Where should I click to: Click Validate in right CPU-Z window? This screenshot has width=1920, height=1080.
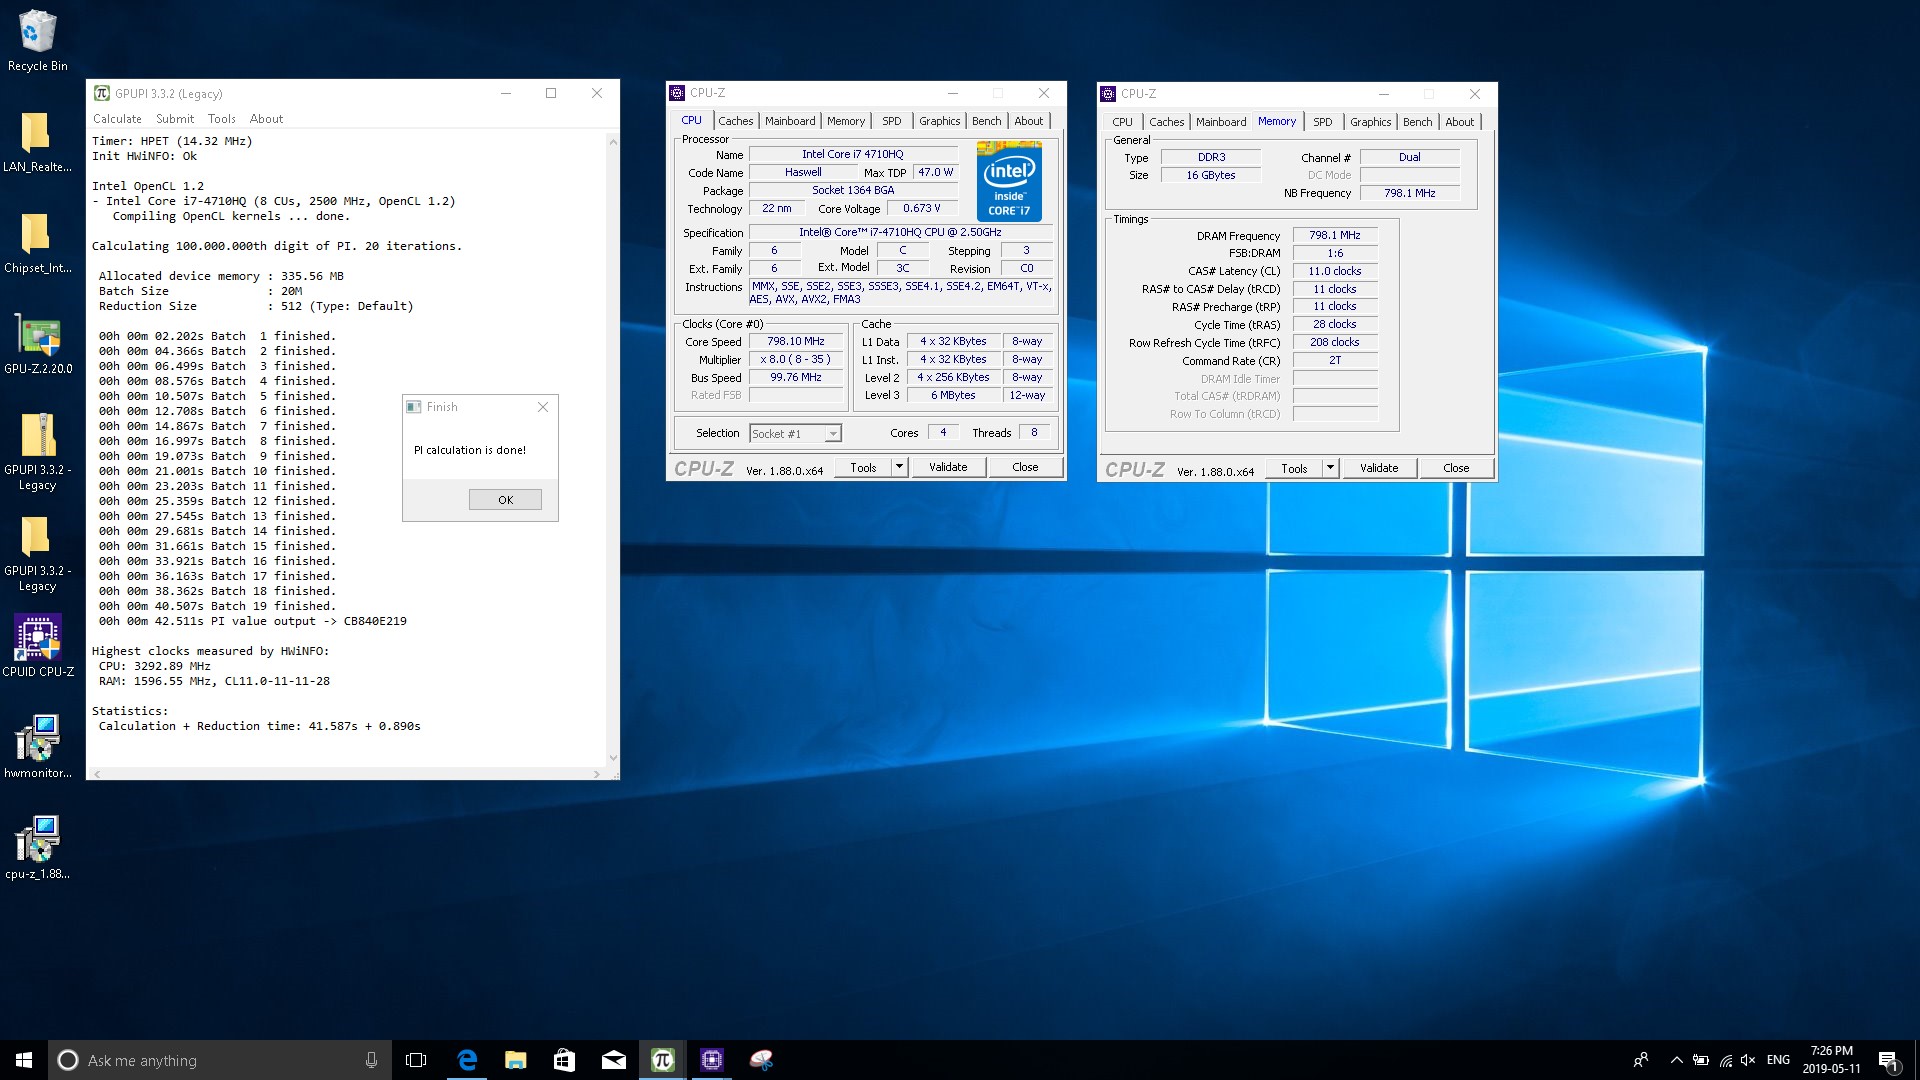tap(1379, 468)
